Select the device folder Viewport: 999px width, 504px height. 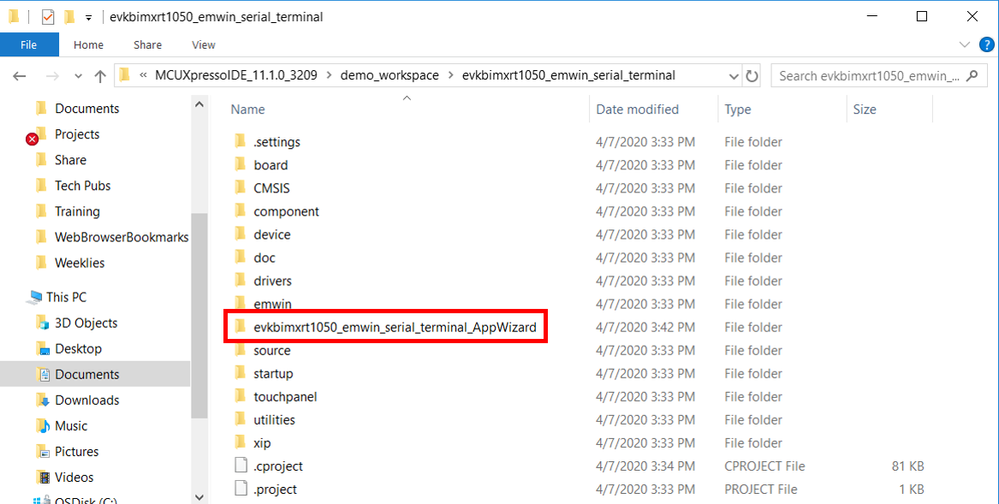(271, 234)
